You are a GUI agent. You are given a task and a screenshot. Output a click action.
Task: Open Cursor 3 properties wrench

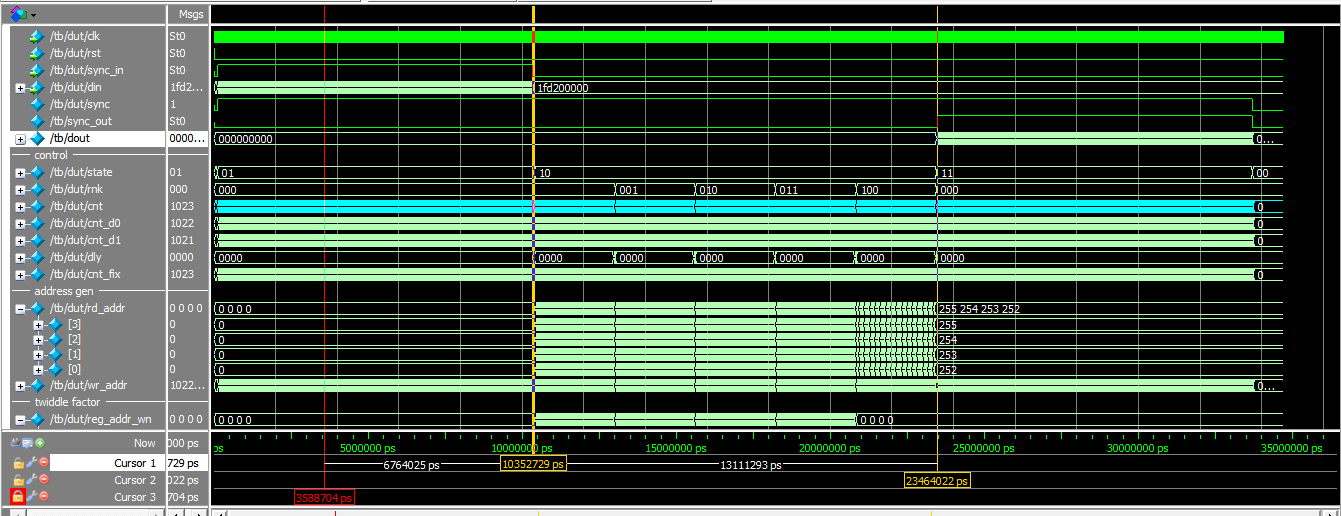(x=31, y=496)
